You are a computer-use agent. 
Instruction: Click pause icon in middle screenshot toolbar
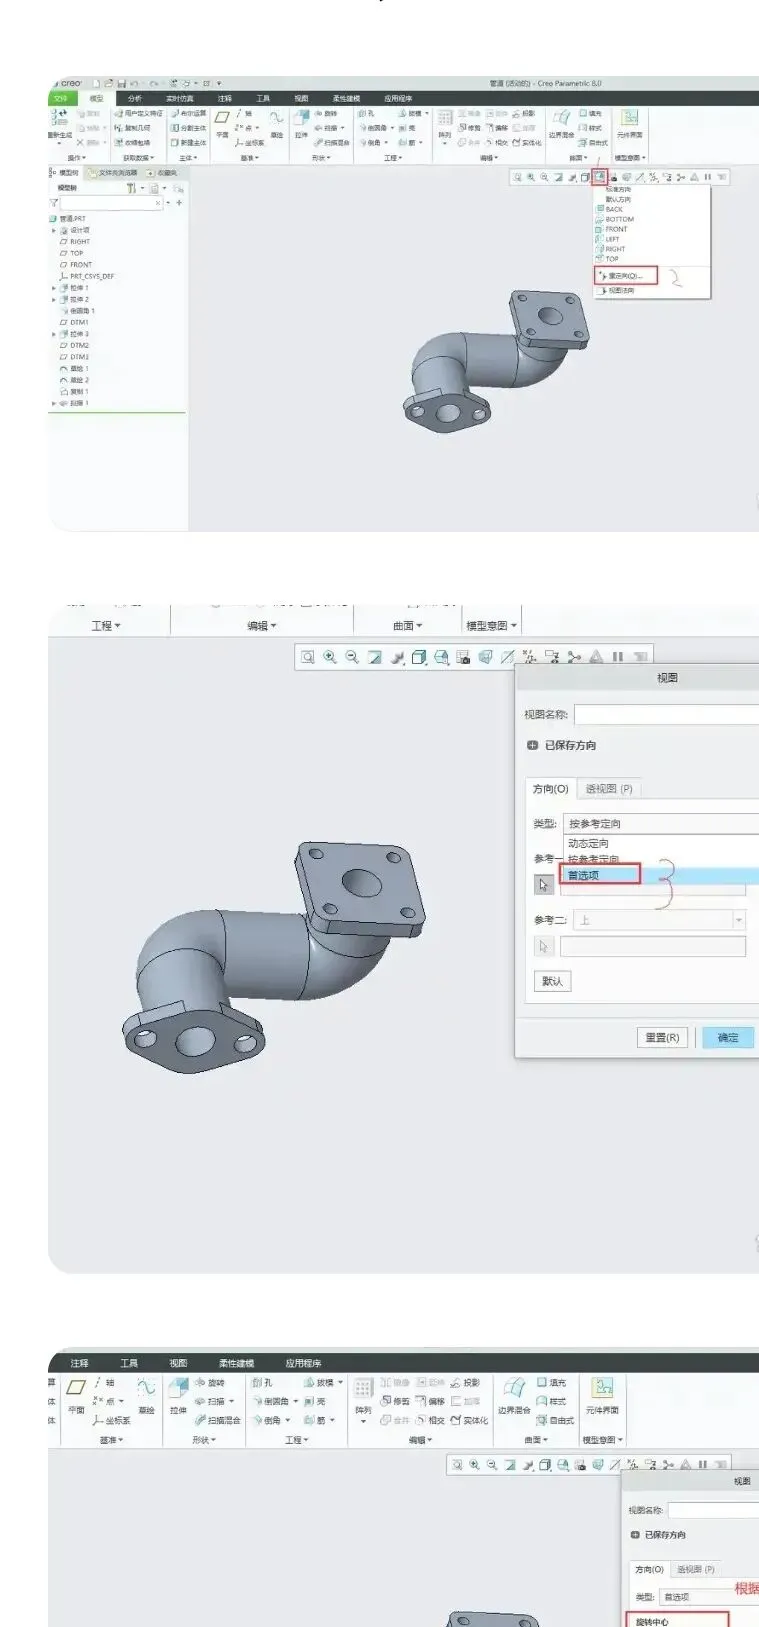pos(618,657)
